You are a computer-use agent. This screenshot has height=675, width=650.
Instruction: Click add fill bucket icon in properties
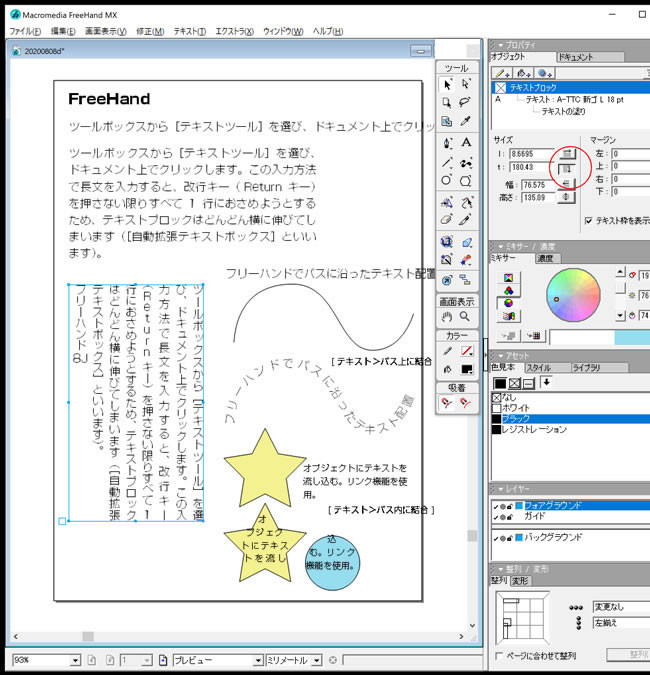click(524, 74)
